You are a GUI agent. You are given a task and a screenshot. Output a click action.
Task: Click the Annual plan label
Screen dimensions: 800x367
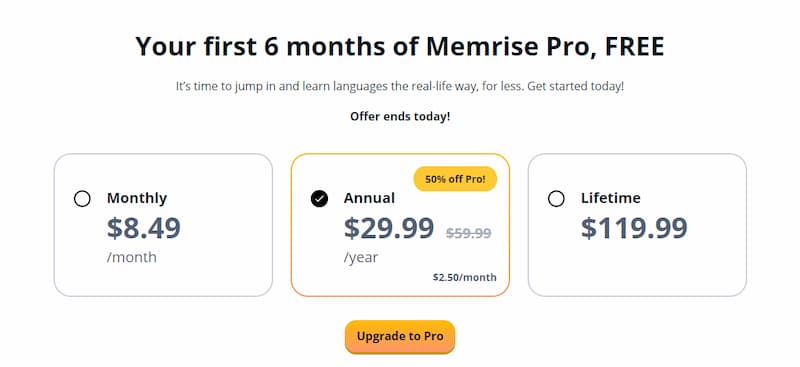point(369,198)
